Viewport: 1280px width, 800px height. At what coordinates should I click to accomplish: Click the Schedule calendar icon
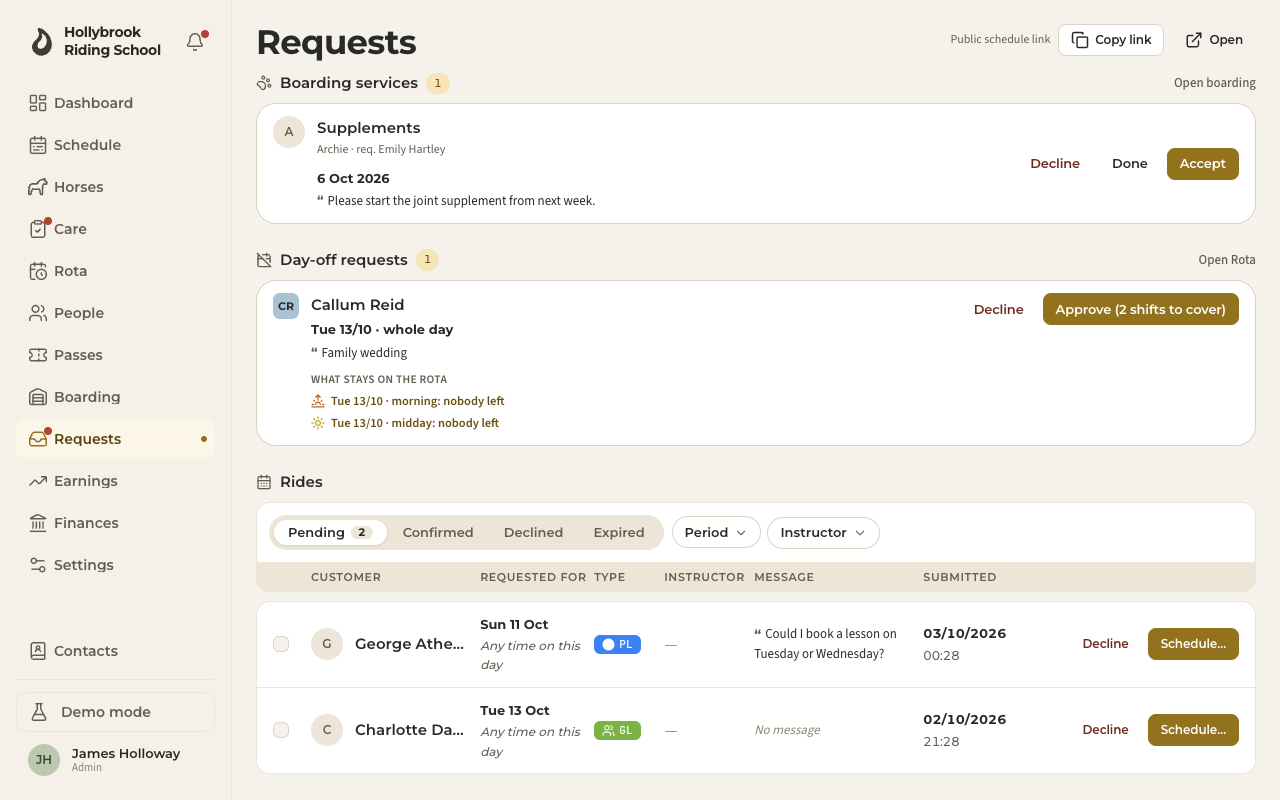(x=38, y=145)
